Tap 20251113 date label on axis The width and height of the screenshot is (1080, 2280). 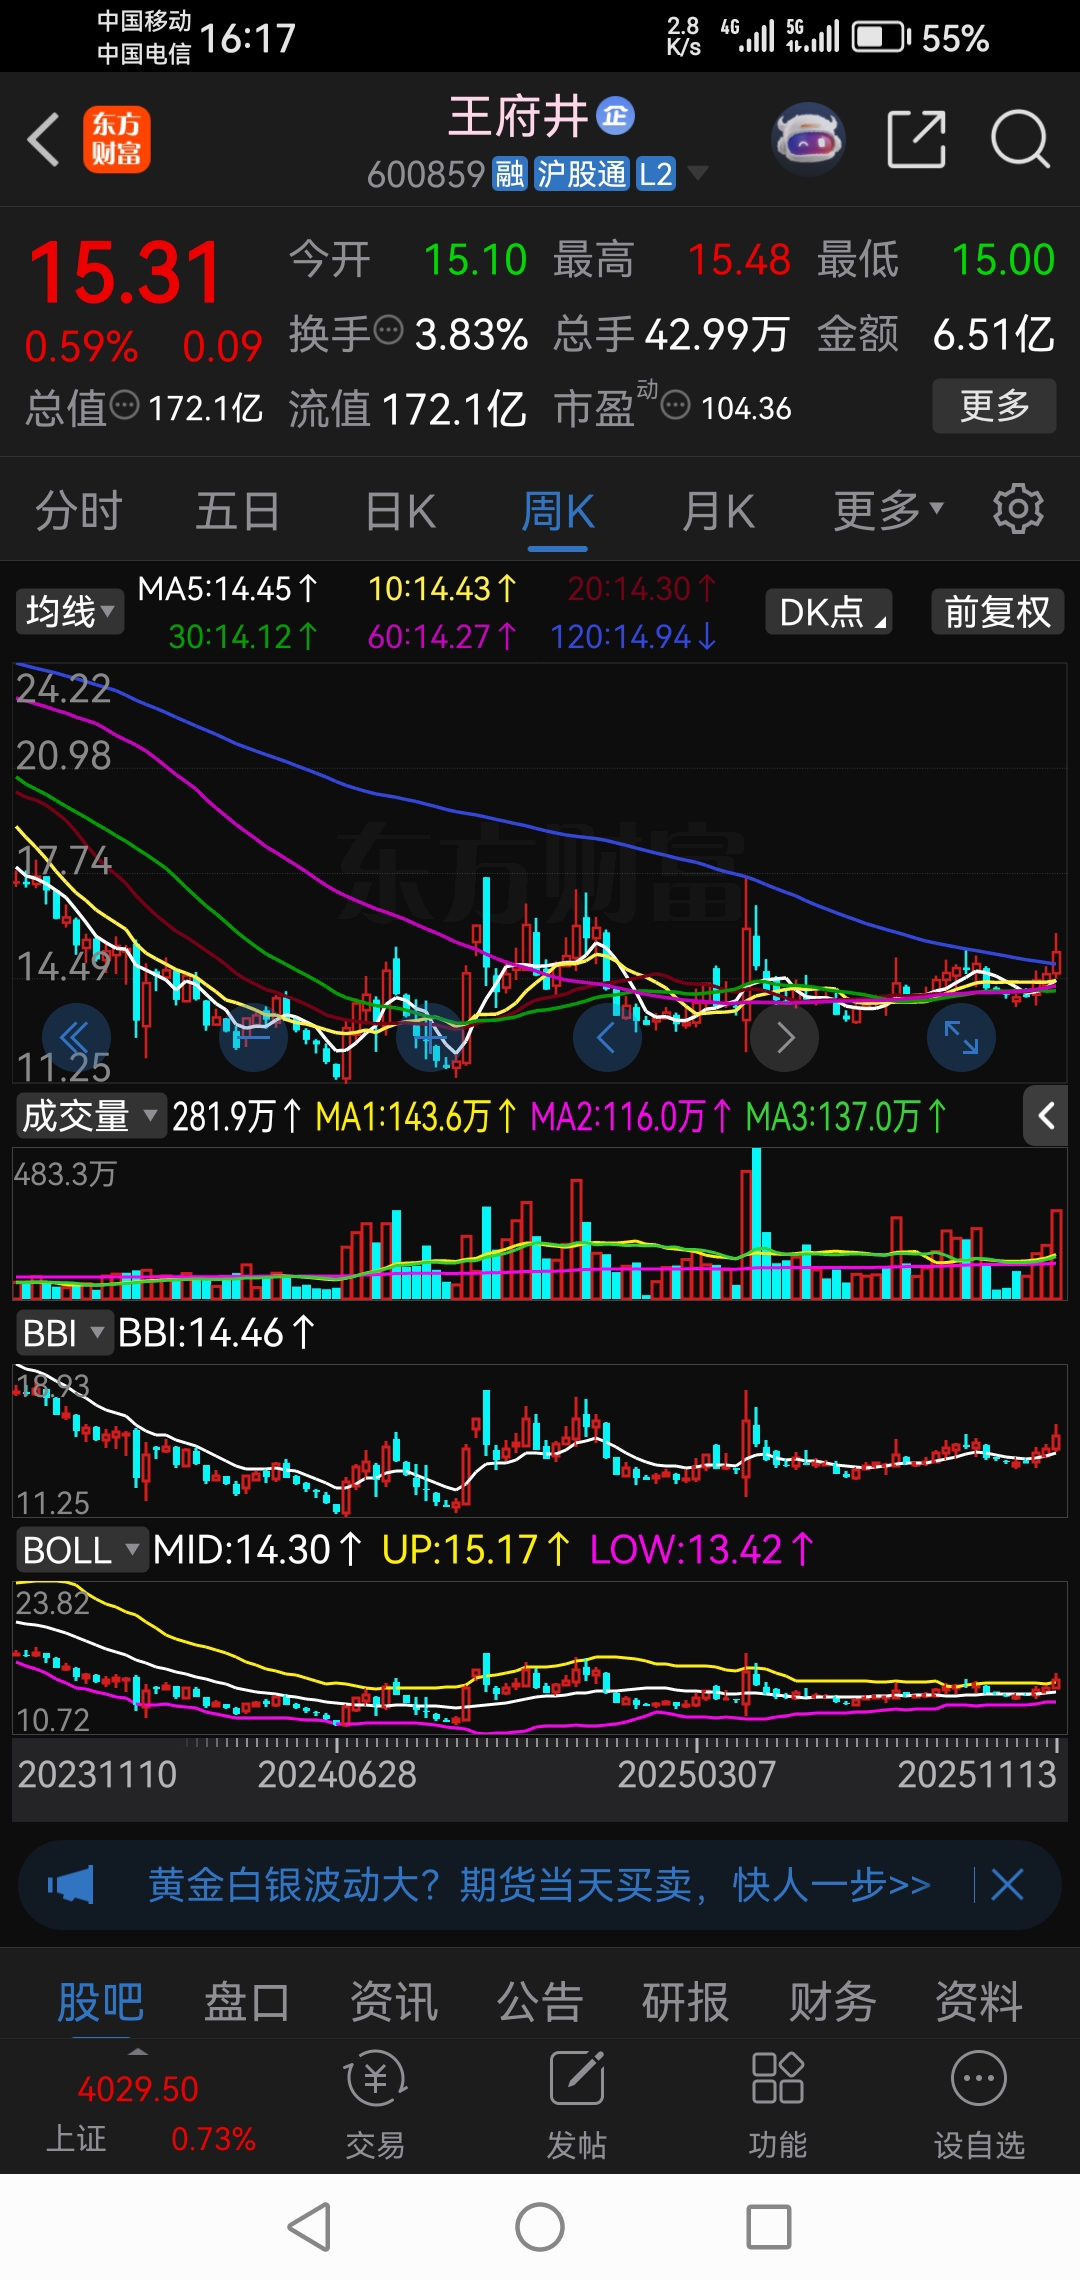pyautogui.click(x=977, y=1774)
